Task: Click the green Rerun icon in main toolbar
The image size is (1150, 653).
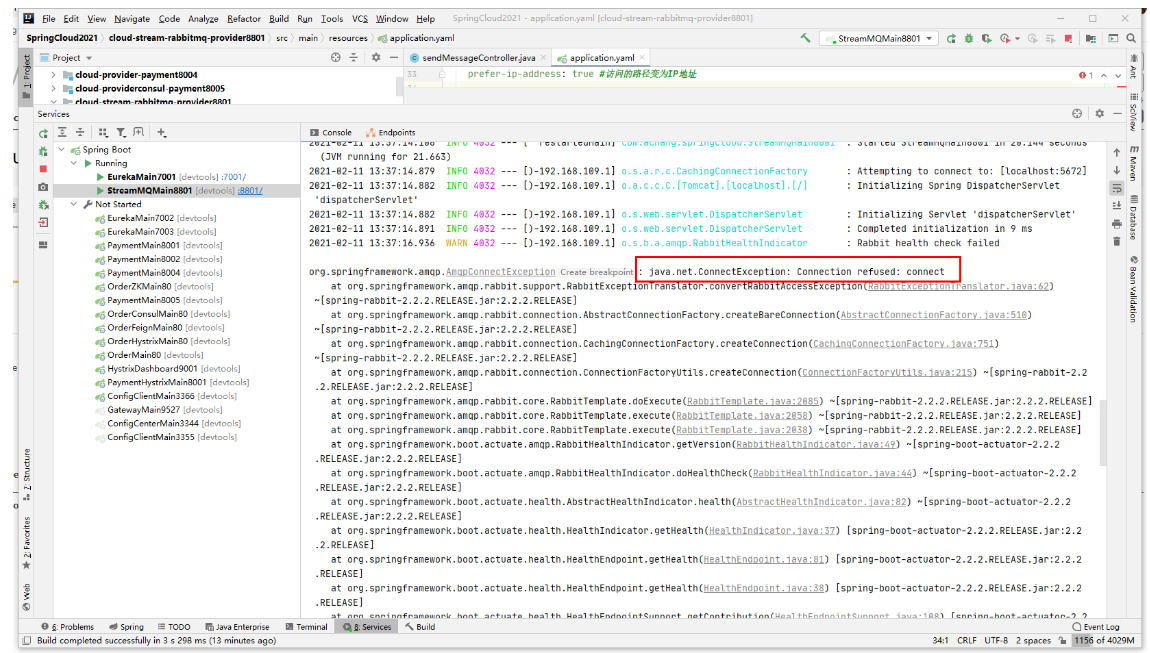Action: click(x=951, y=38)
